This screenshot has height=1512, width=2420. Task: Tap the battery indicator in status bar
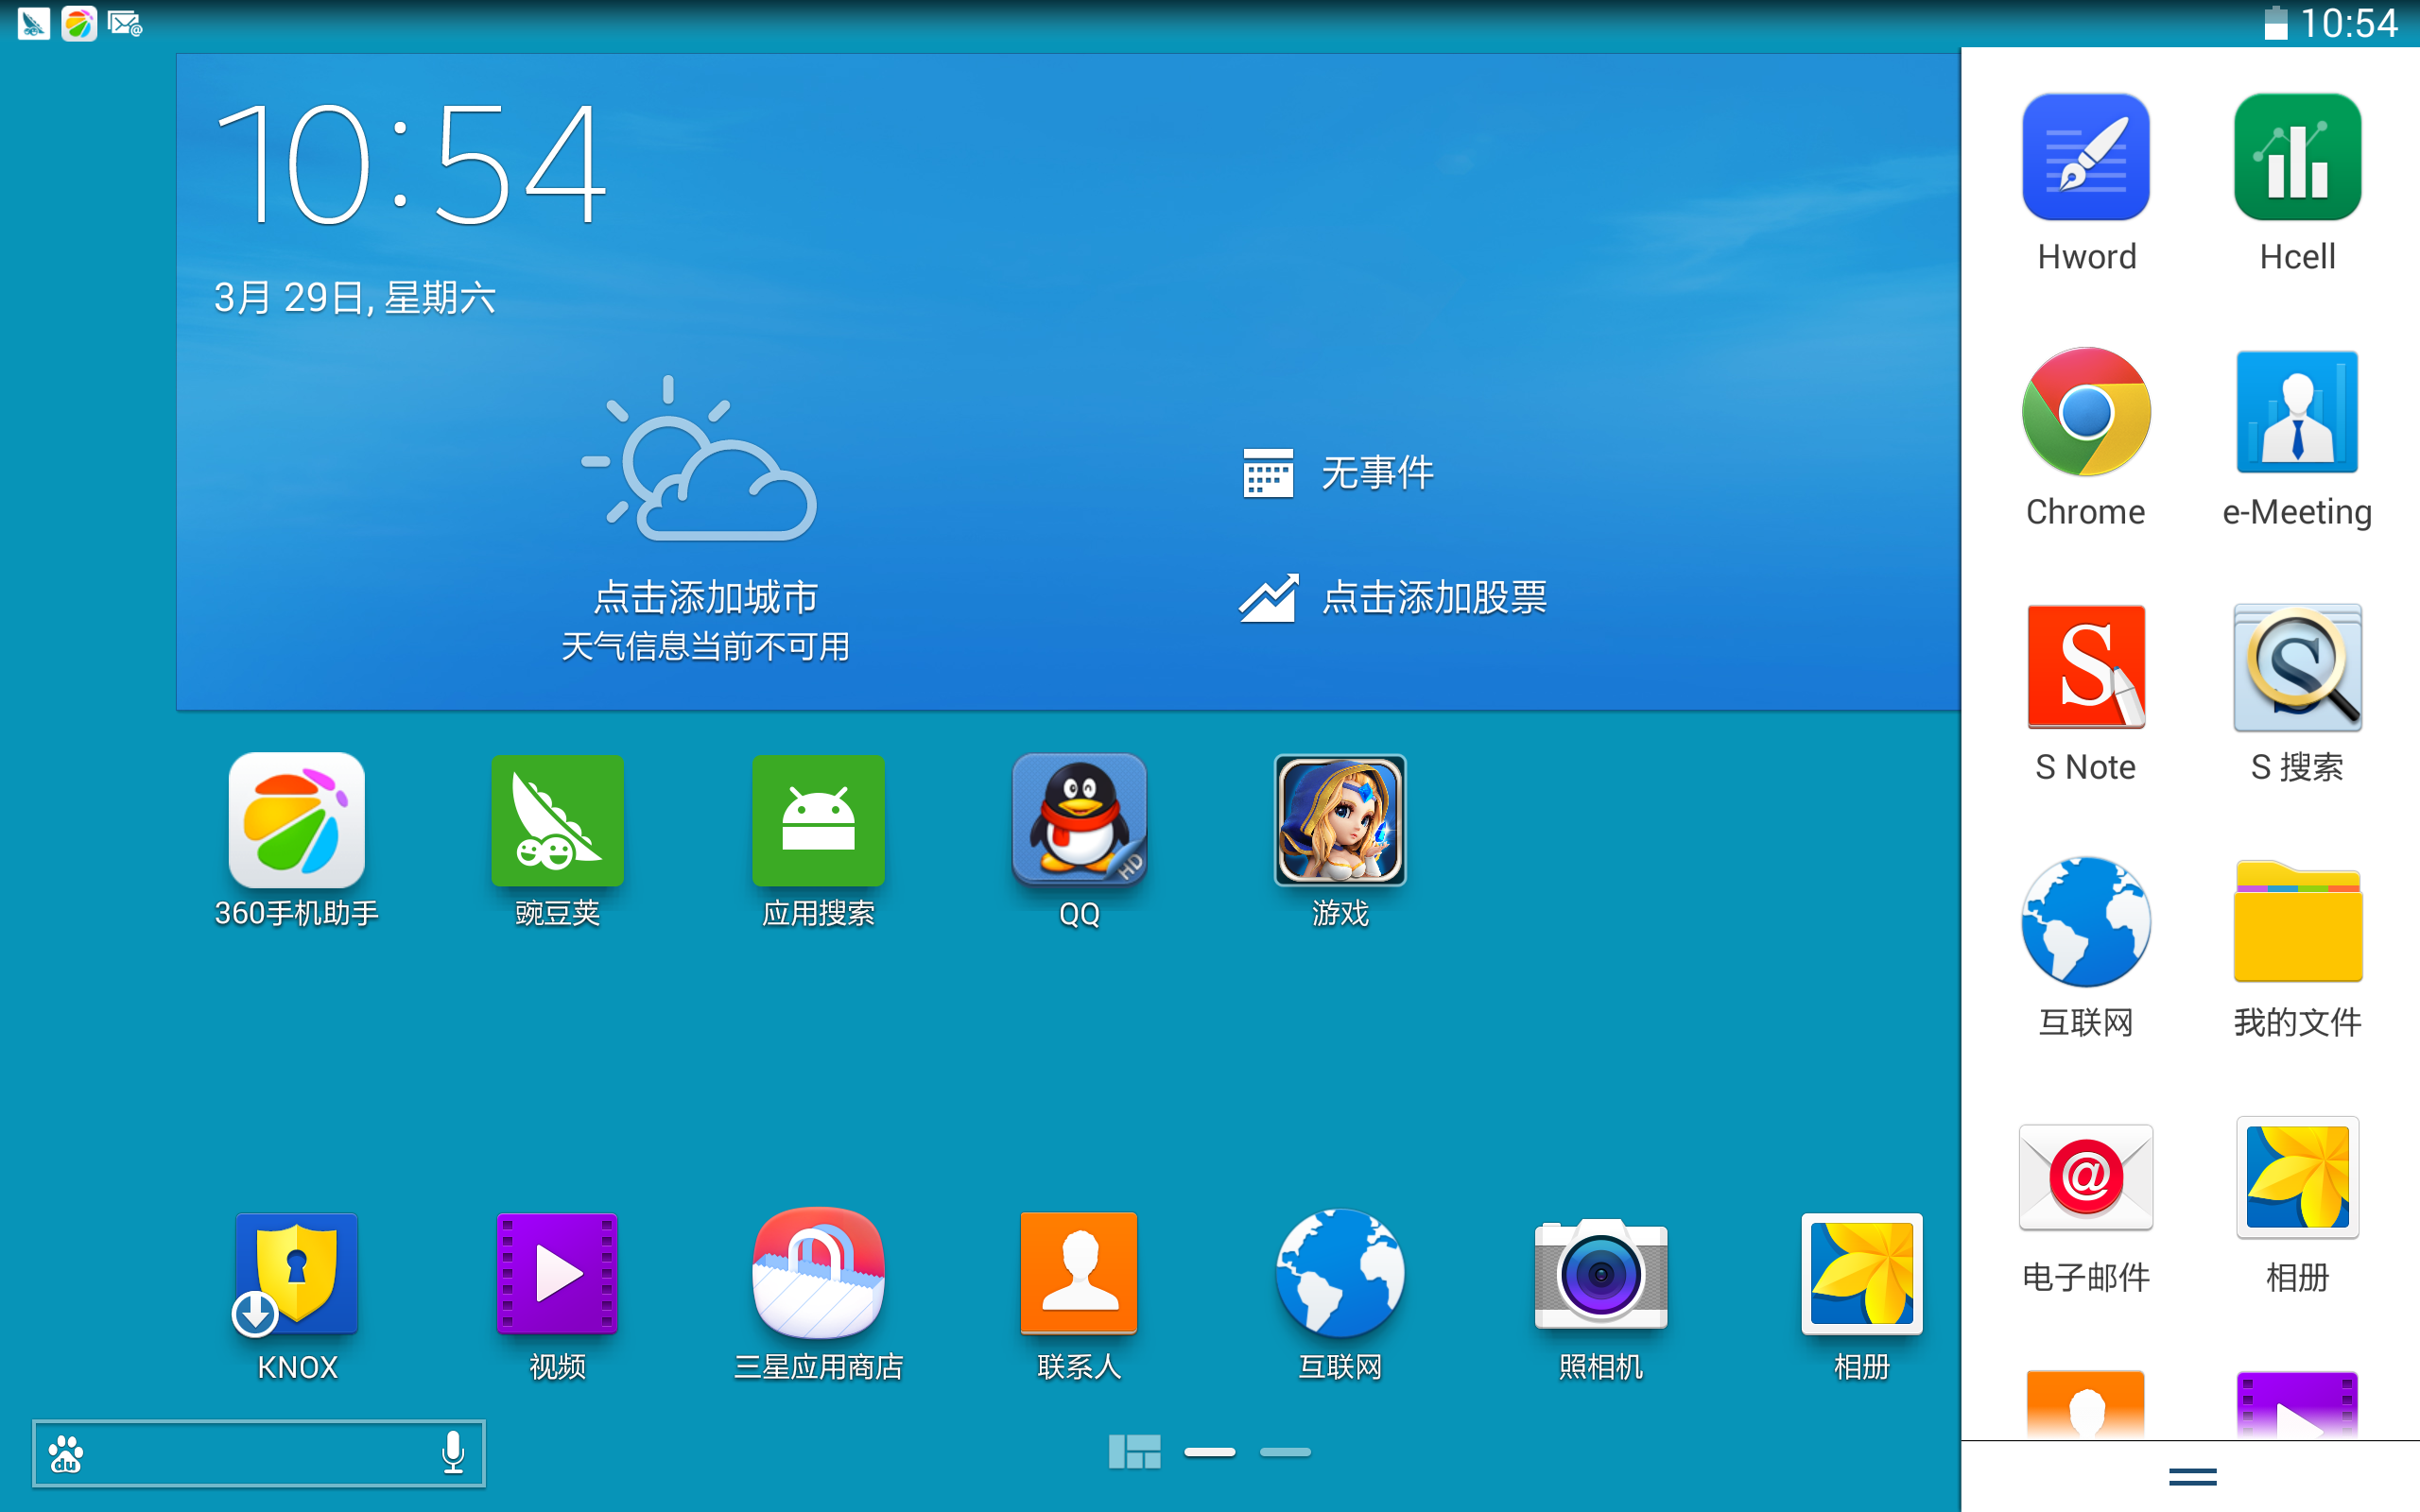click(2275, 23)
